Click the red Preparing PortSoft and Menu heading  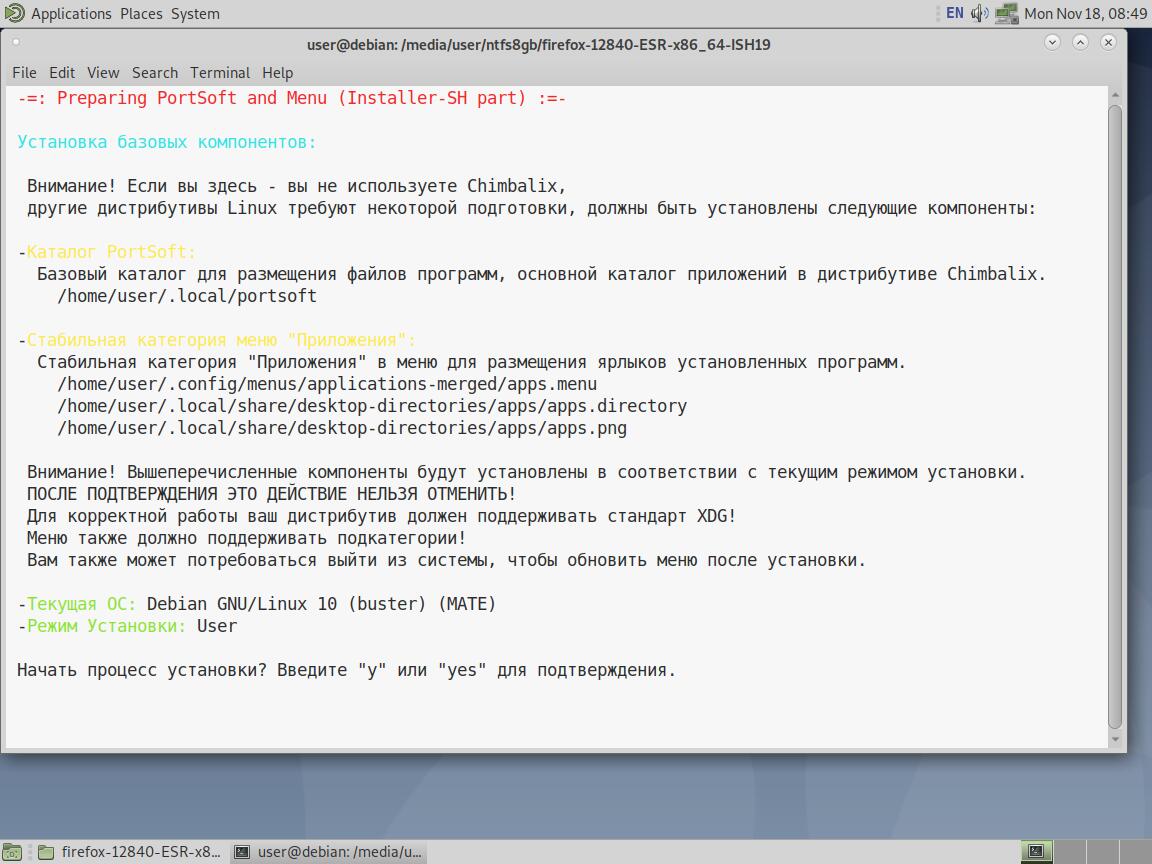292,98
